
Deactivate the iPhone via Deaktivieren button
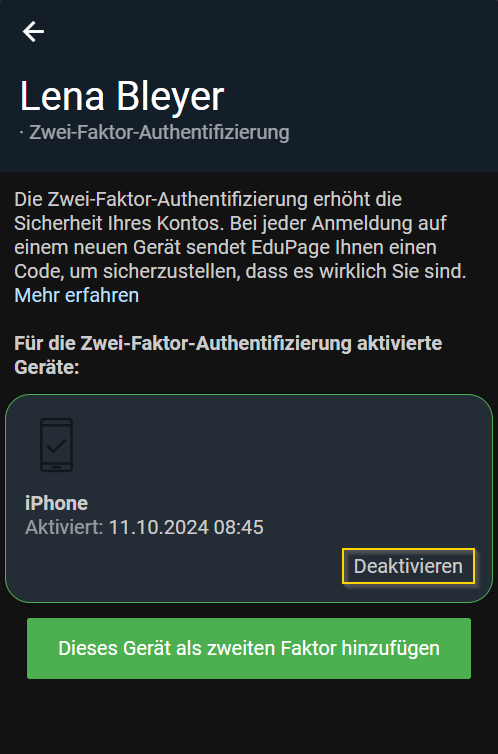click(x=408, y=566)
